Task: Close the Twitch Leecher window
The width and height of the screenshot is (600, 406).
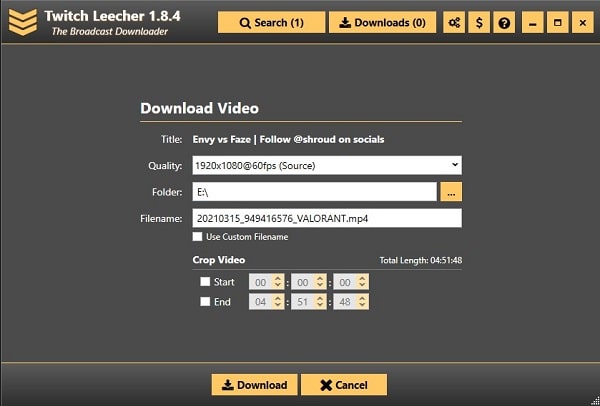Action: pyautogui.click(x=582, y=23)
